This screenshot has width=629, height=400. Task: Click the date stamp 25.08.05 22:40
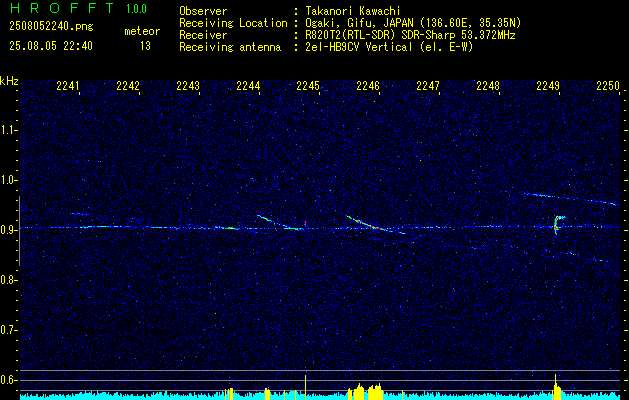tap(51, 46)
